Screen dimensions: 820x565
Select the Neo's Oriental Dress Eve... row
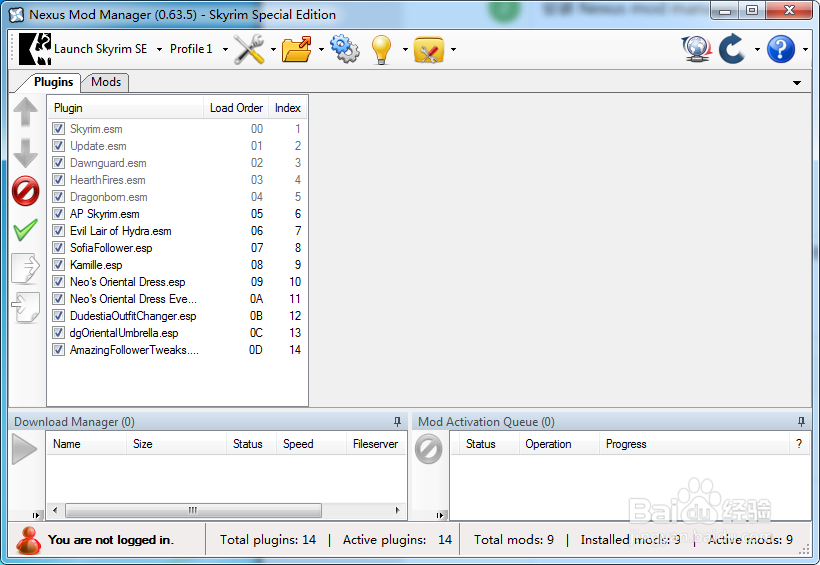tap(177, 299)
